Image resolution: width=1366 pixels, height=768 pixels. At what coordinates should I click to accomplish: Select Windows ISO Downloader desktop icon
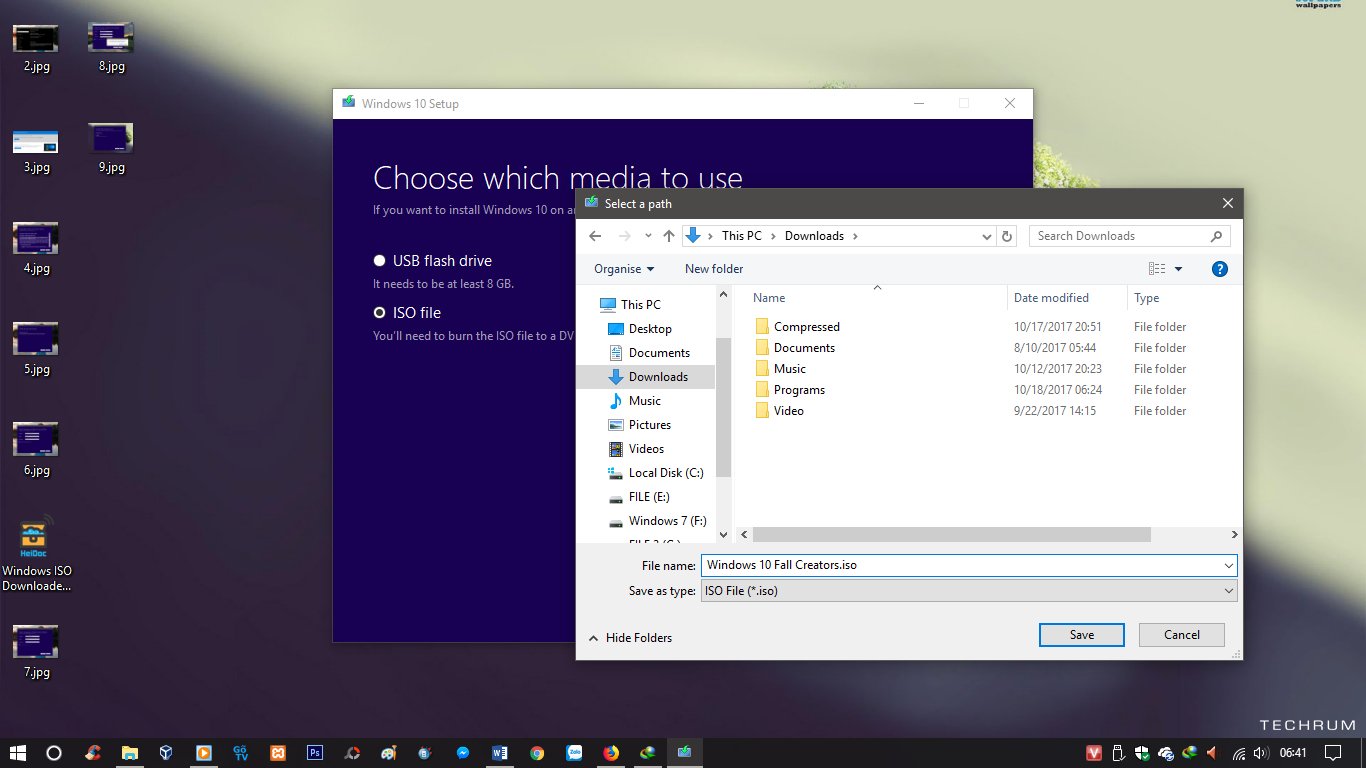click(x=36, y=555)
